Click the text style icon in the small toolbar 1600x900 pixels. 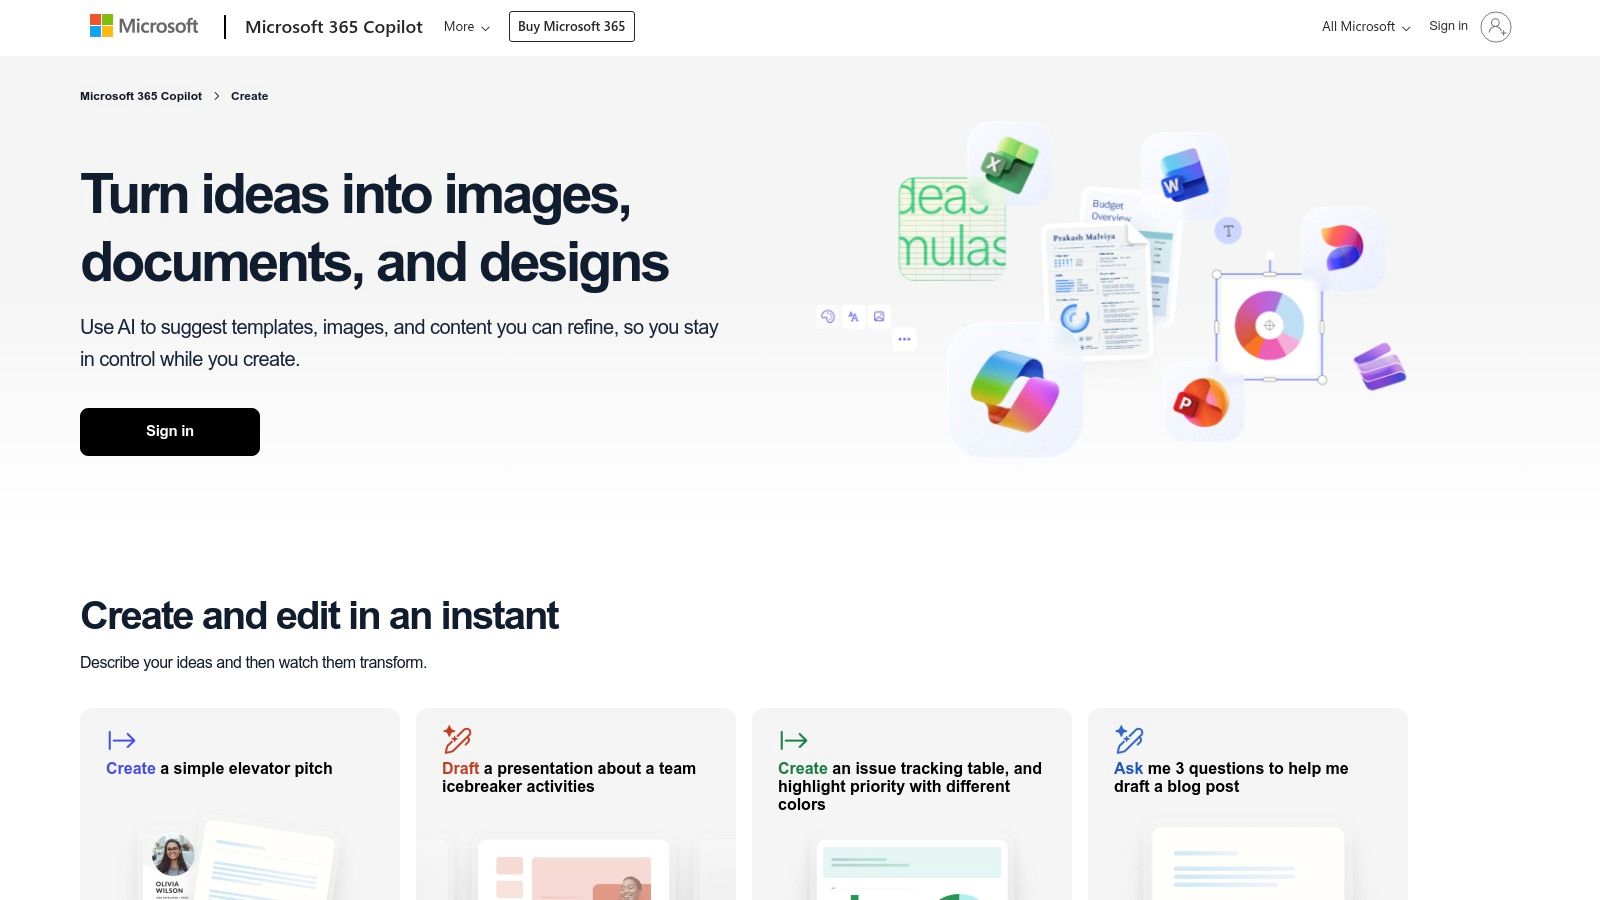[x=853, y=317]
